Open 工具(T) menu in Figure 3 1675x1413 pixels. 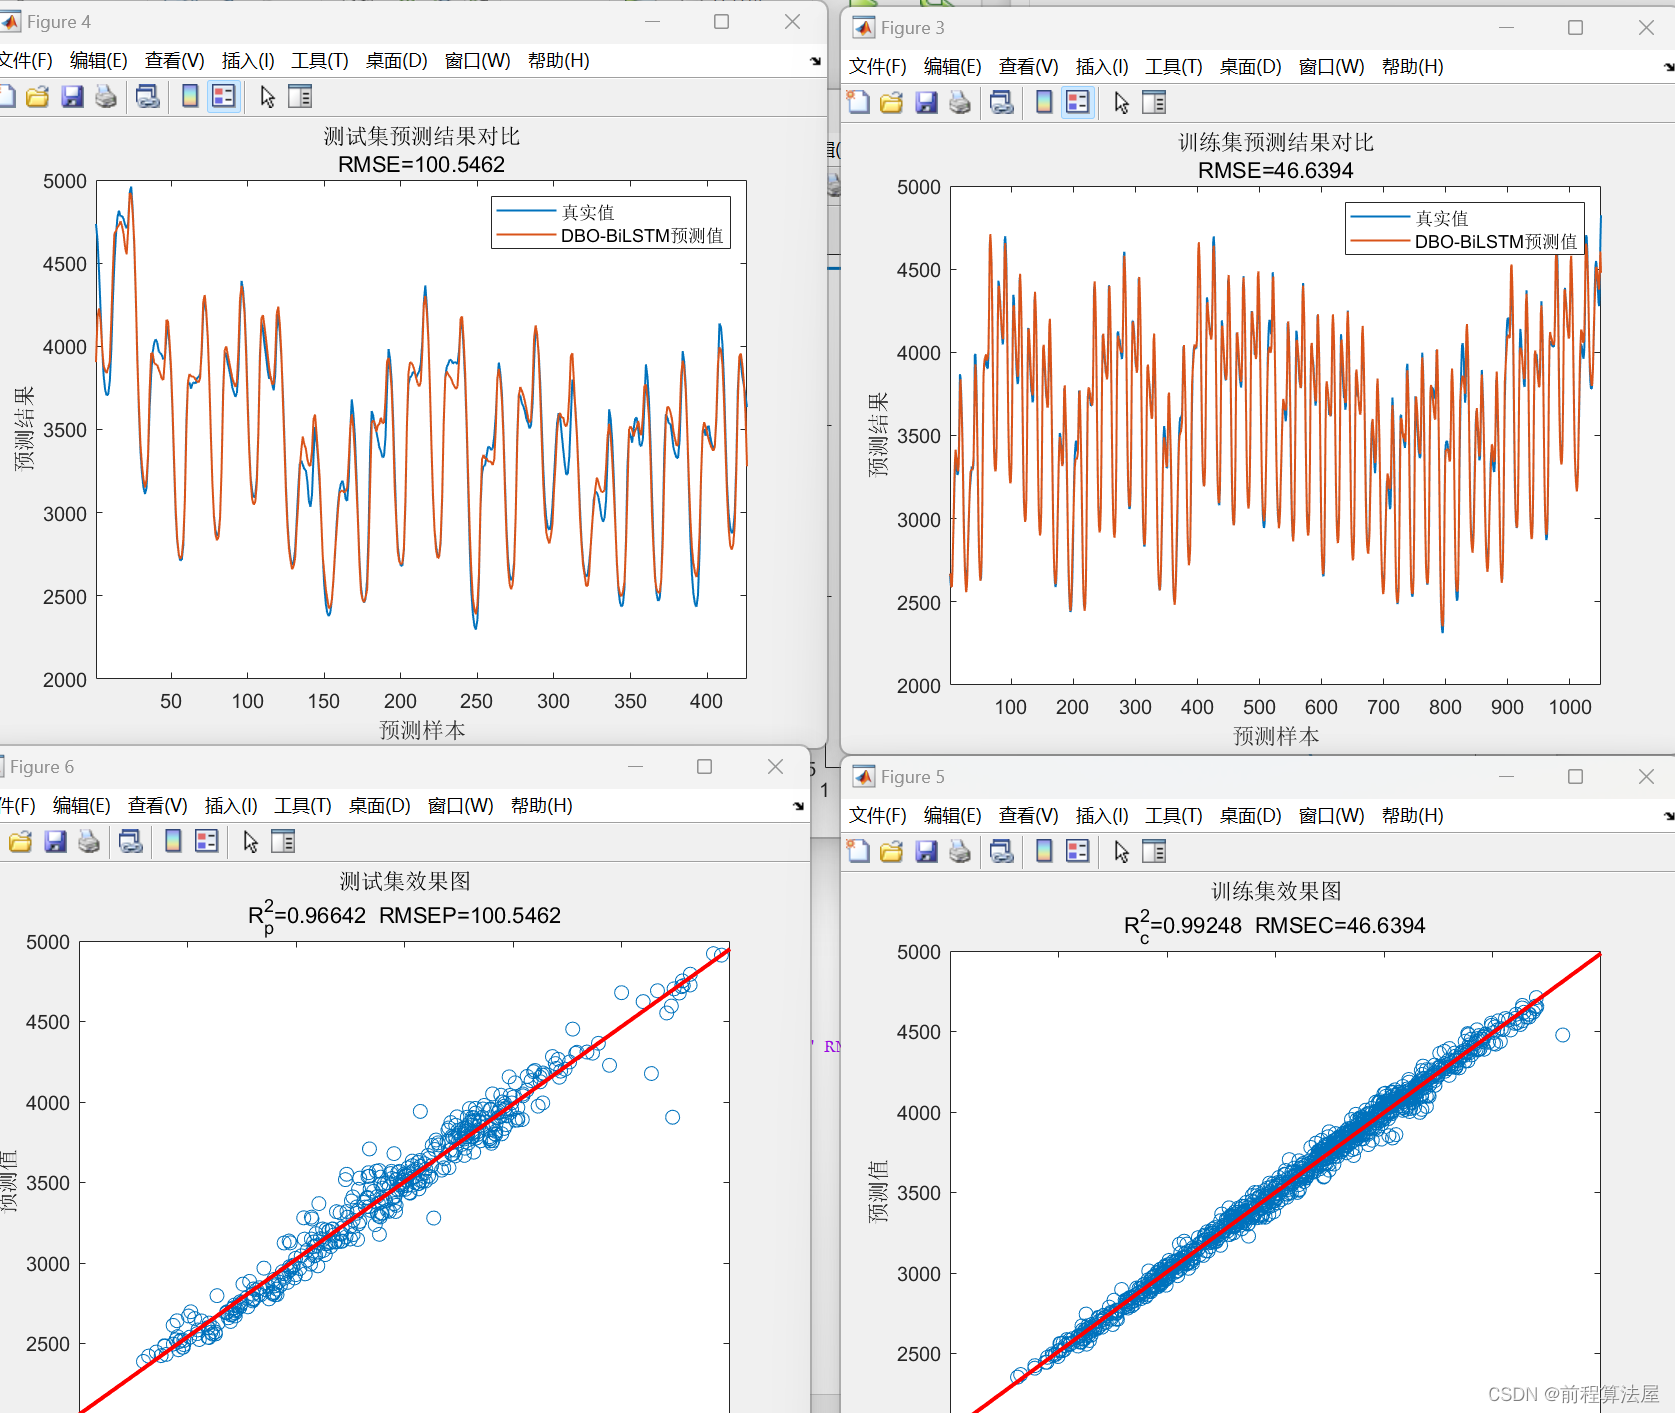tap(1174, 67)
